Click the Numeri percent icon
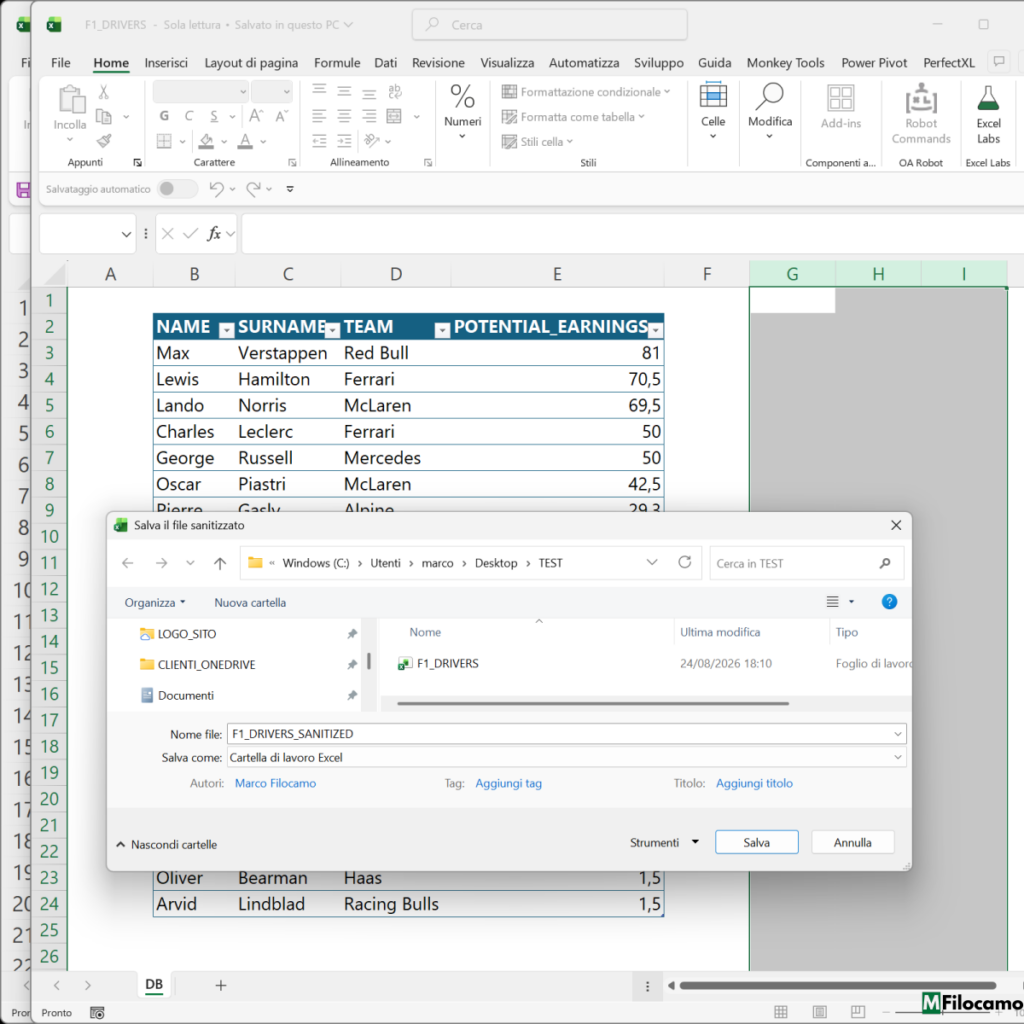 [462, 97]
